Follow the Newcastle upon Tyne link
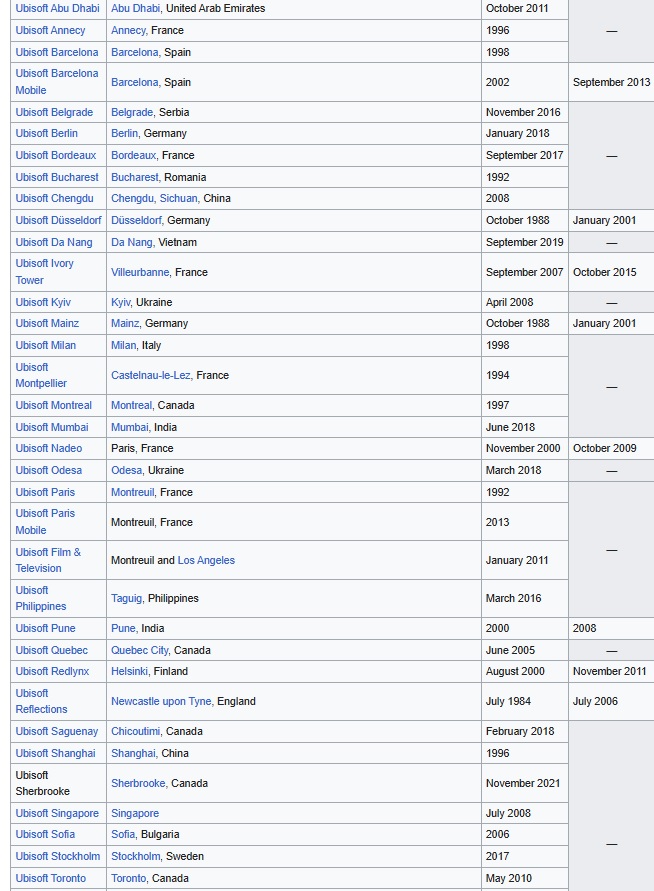This screenshot has width=654, height=891. pyautogui.click(x=161, y=701)
